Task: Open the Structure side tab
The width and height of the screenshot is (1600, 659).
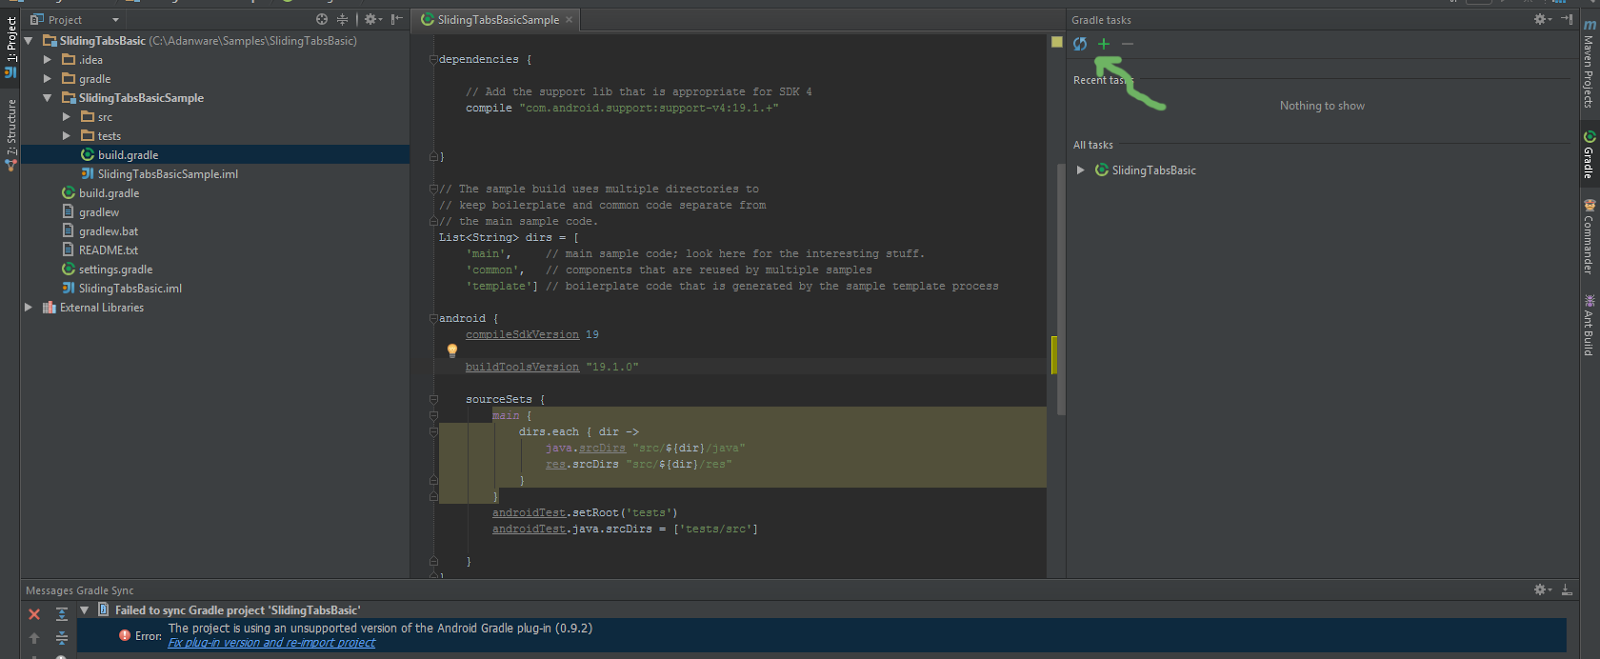Action: coord(11,135)
